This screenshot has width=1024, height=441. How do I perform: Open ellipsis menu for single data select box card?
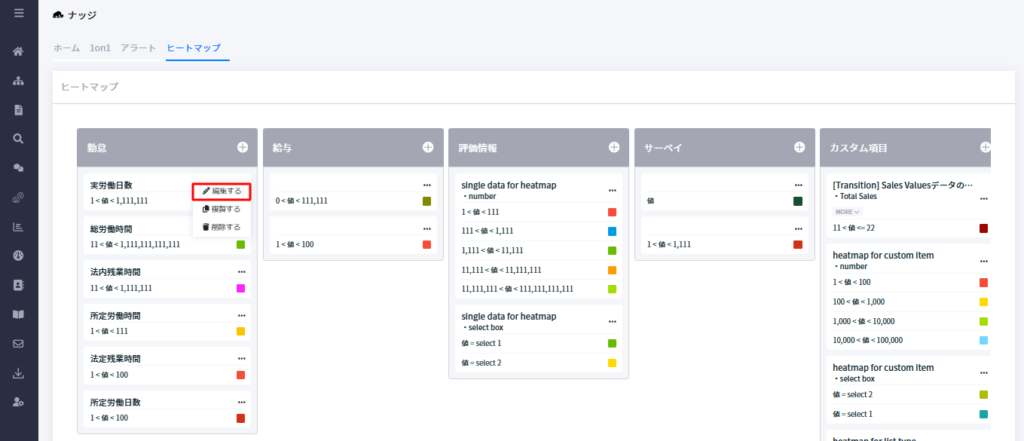(x=612, y=321)
